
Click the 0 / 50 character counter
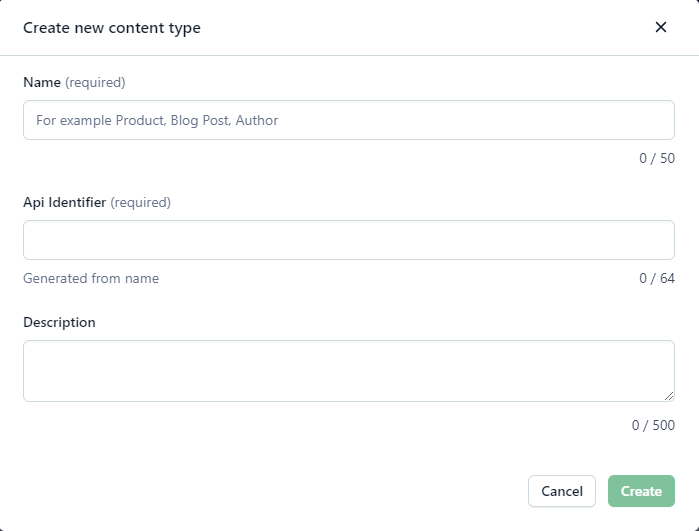click(x=657, y=158)
